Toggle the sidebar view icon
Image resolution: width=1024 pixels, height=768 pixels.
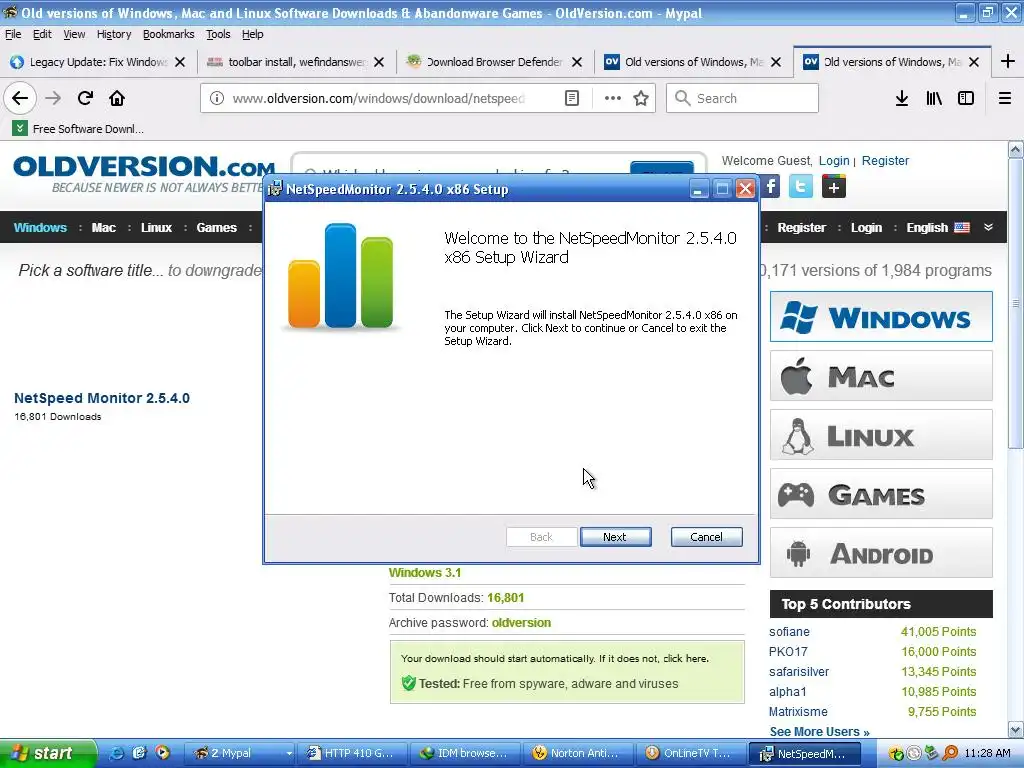point(966,98)
